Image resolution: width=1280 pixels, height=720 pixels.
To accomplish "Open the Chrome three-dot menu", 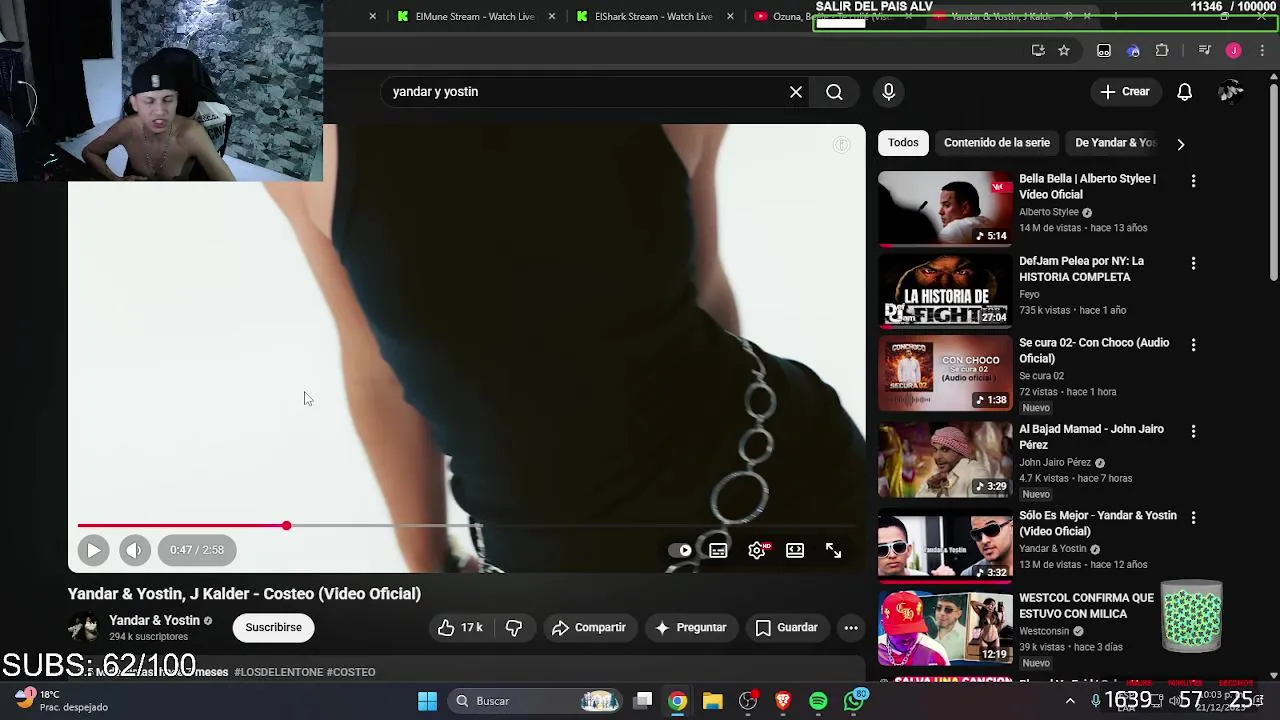I will point(1263,50).
